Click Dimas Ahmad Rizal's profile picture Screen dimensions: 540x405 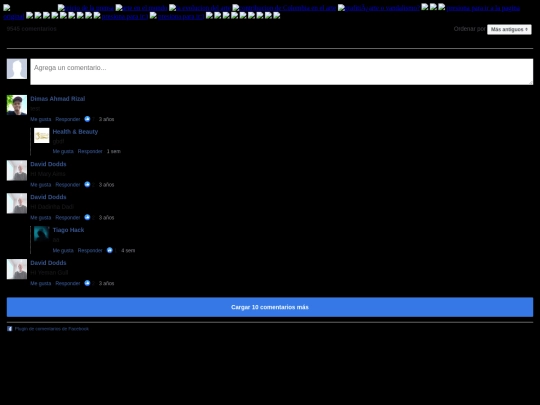pos(17,105)
